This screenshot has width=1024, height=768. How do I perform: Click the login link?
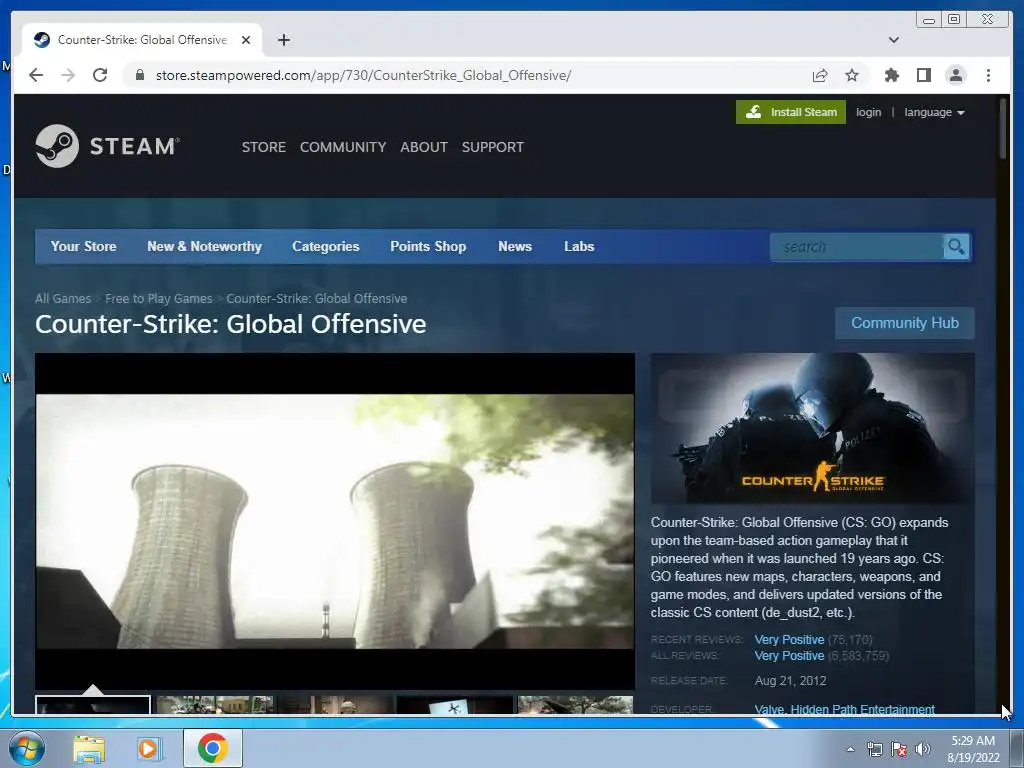[x=869, y=112]
